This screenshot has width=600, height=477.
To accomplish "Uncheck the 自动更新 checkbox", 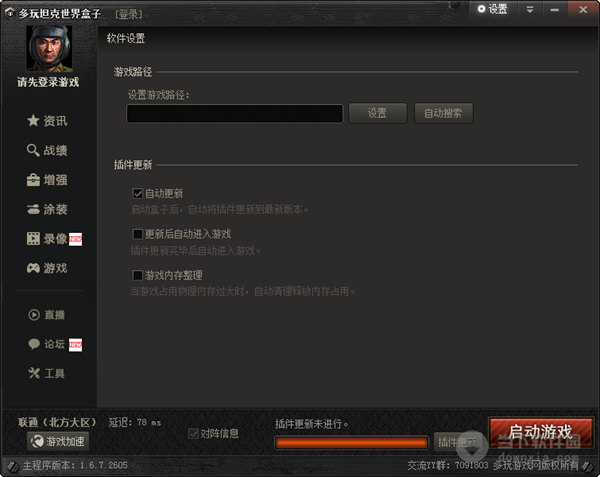I will [137, 194].
